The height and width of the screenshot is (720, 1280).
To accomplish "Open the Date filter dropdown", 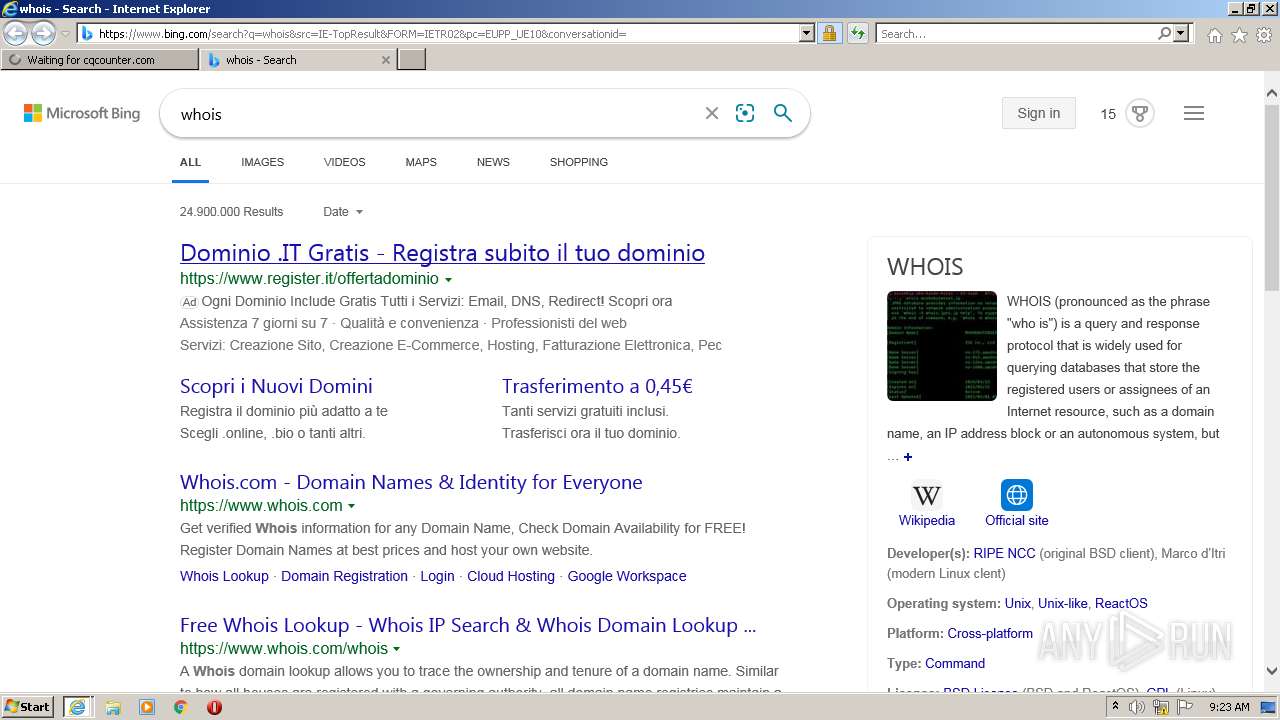I will point(343,212).
